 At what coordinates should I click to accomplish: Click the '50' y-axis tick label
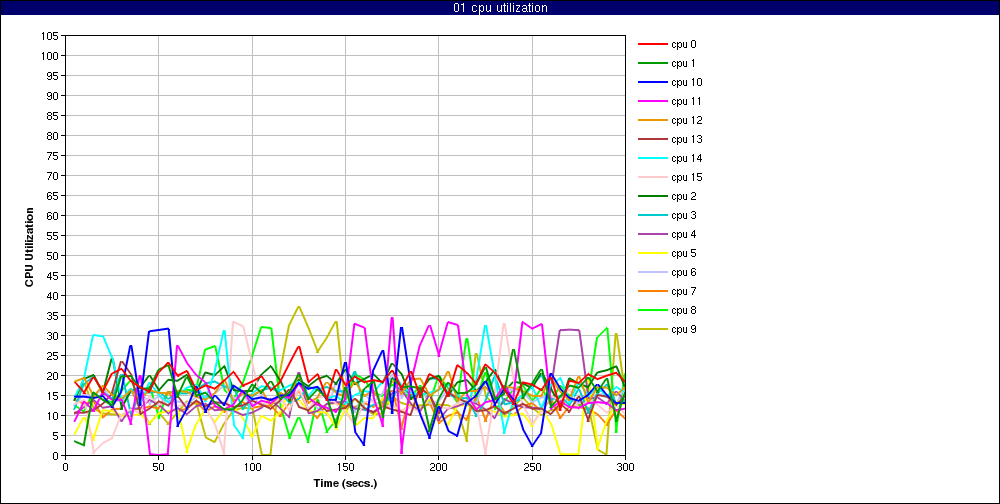click(54, 256)
